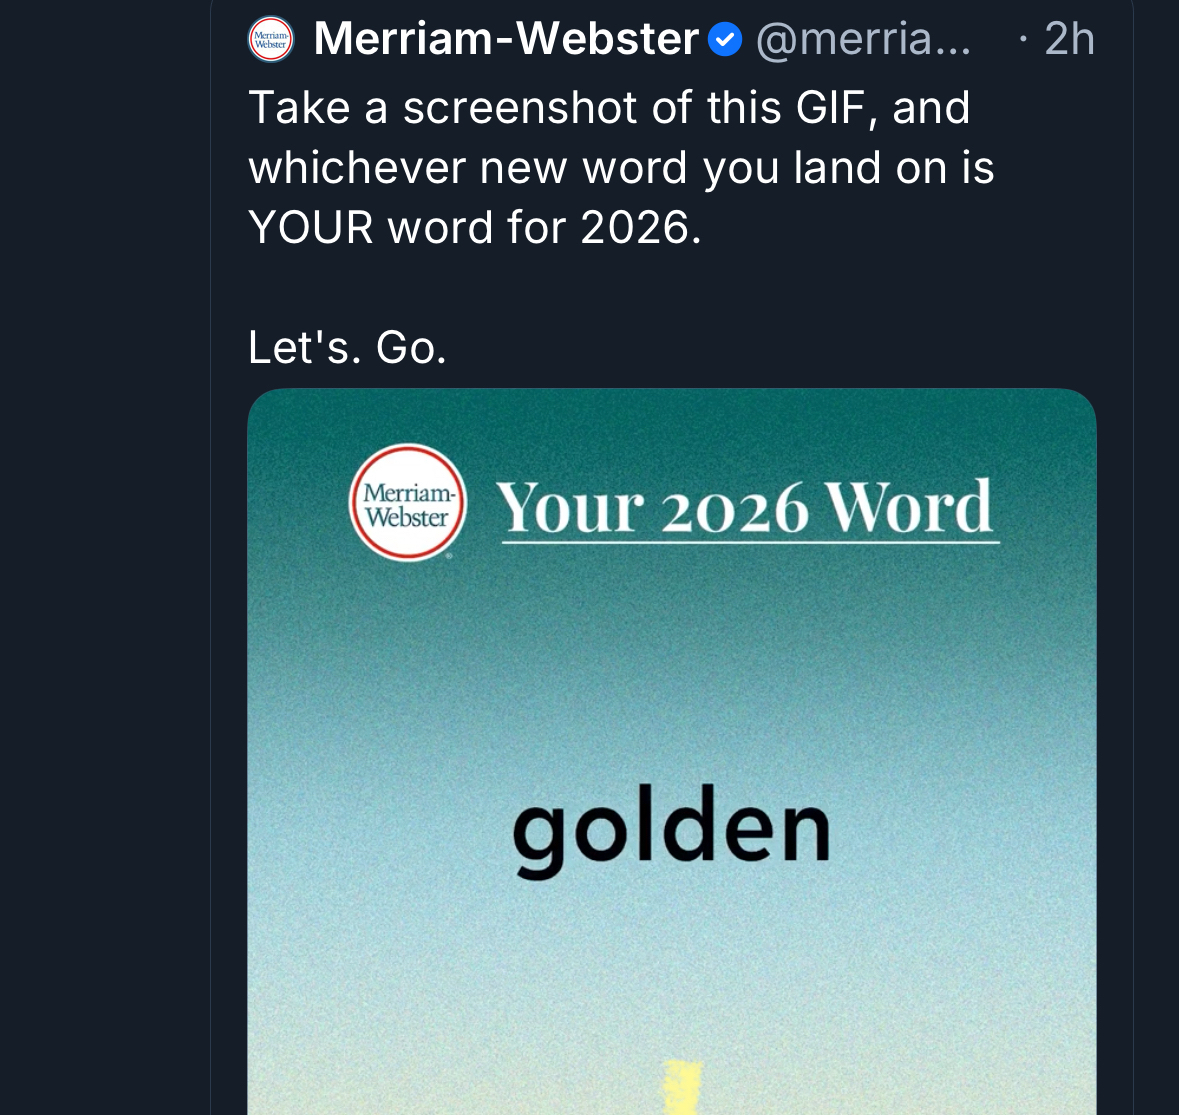Click the "Take a screenshot of this GIF" line

click(609, 108)
